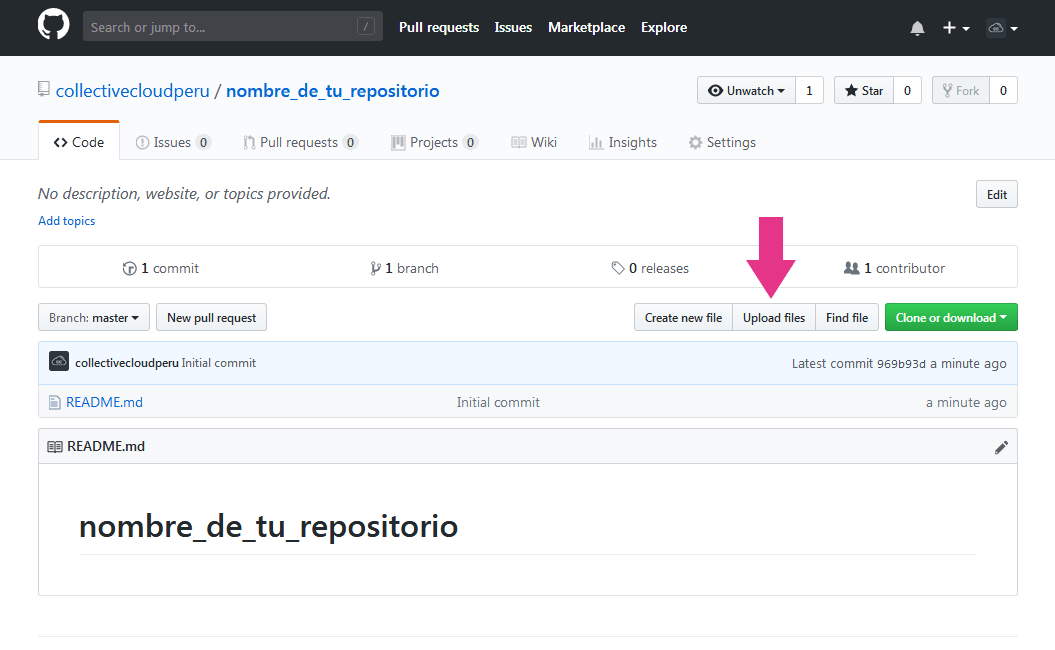Star the repository

(x=864, y=91)
